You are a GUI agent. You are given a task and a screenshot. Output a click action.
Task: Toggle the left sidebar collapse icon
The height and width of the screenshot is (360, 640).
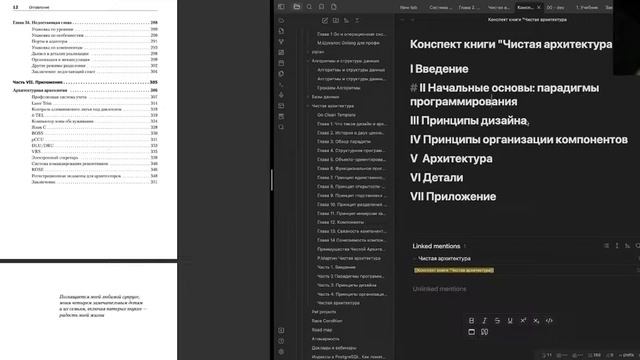pos(281,7)
